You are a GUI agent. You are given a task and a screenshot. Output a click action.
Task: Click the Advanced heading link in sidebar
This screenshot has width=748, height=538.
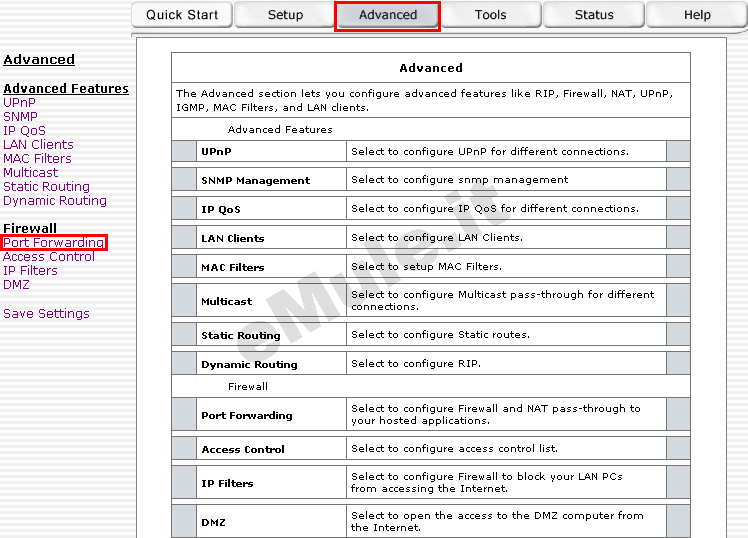pyautogui.click(x=39, y=60)
